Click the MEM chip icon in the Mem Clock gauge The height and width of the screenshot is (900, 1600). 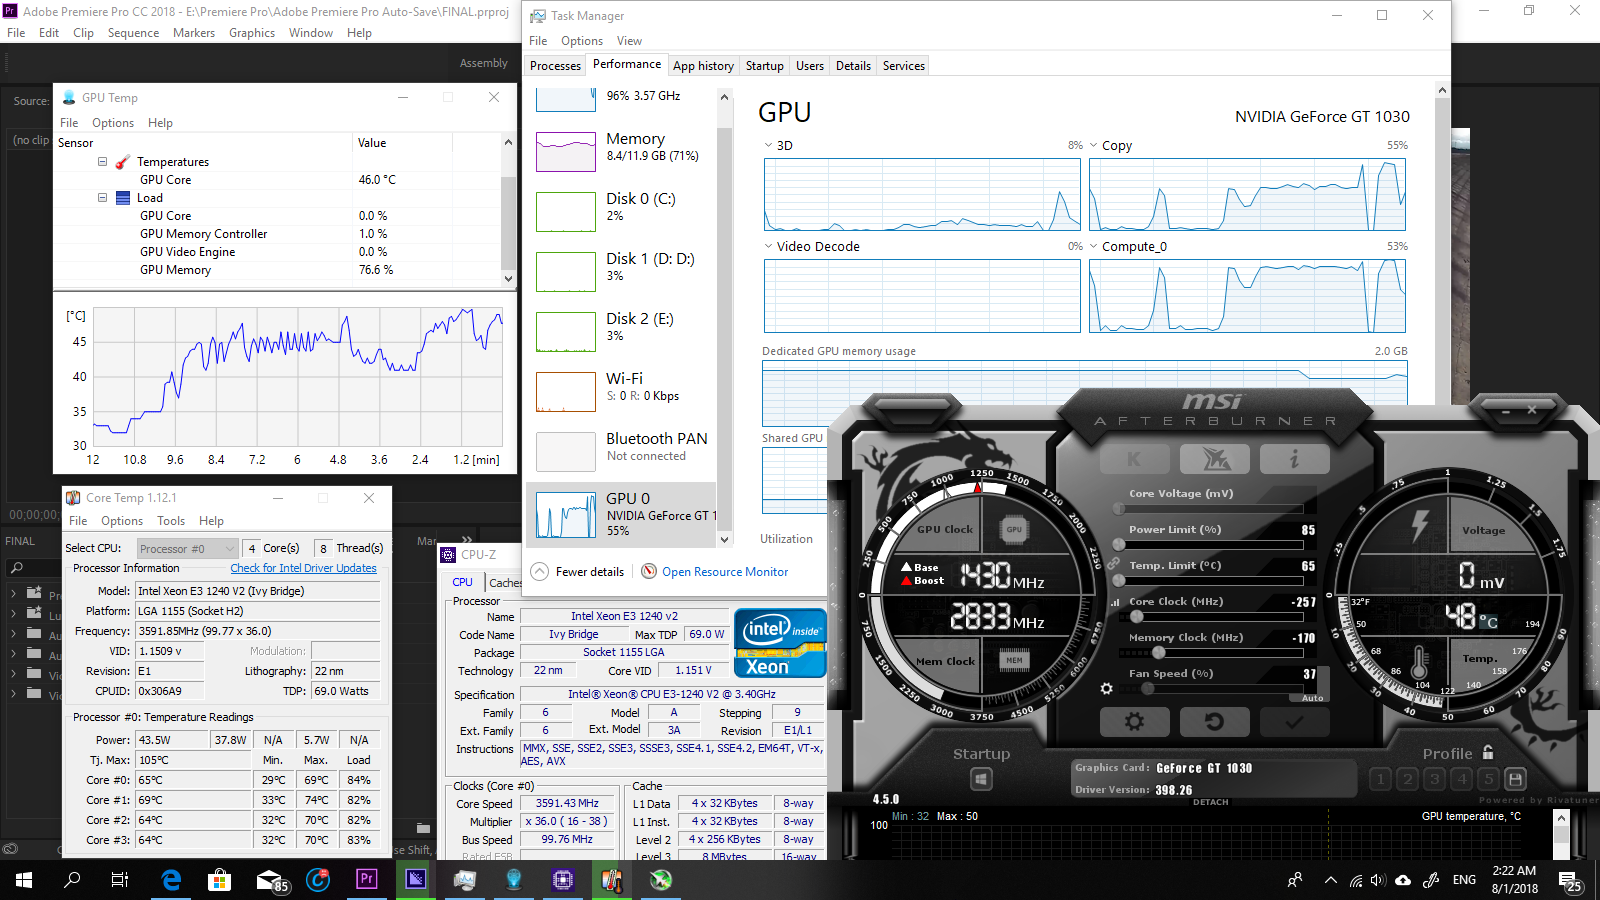[1014, 660]
